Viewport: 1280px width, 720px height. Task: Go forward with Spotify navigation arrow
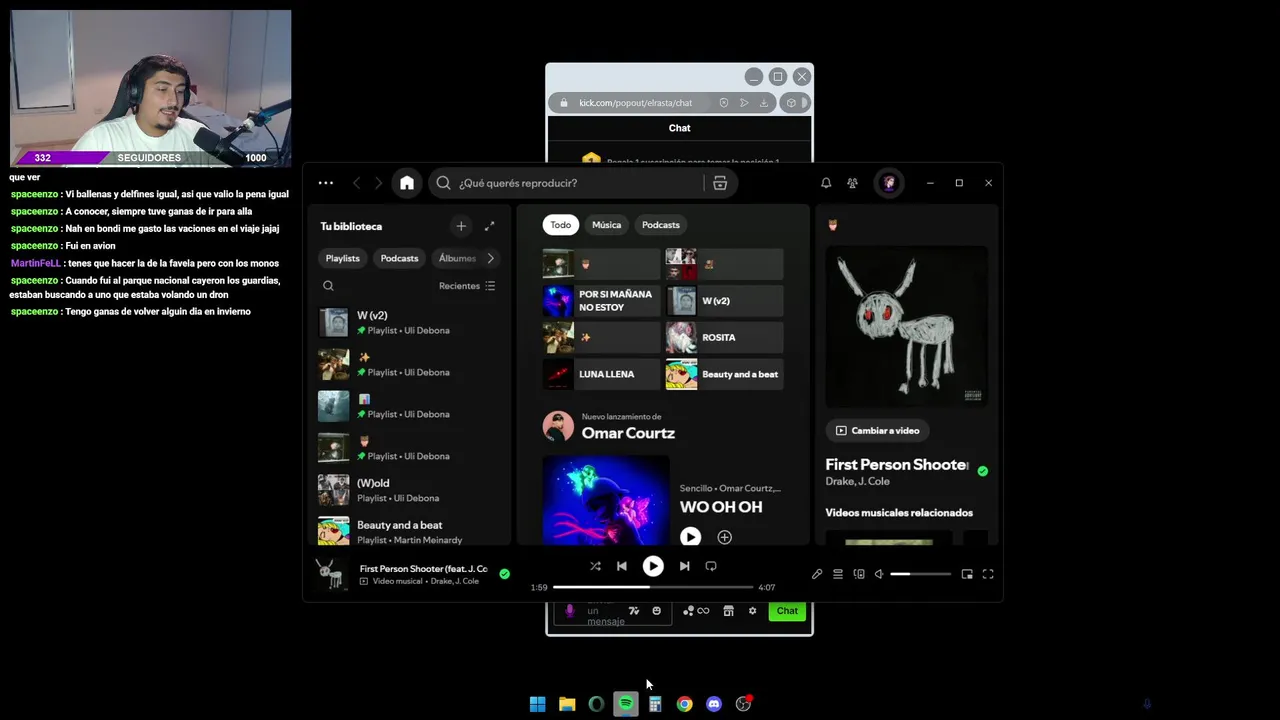coord(378,183)
